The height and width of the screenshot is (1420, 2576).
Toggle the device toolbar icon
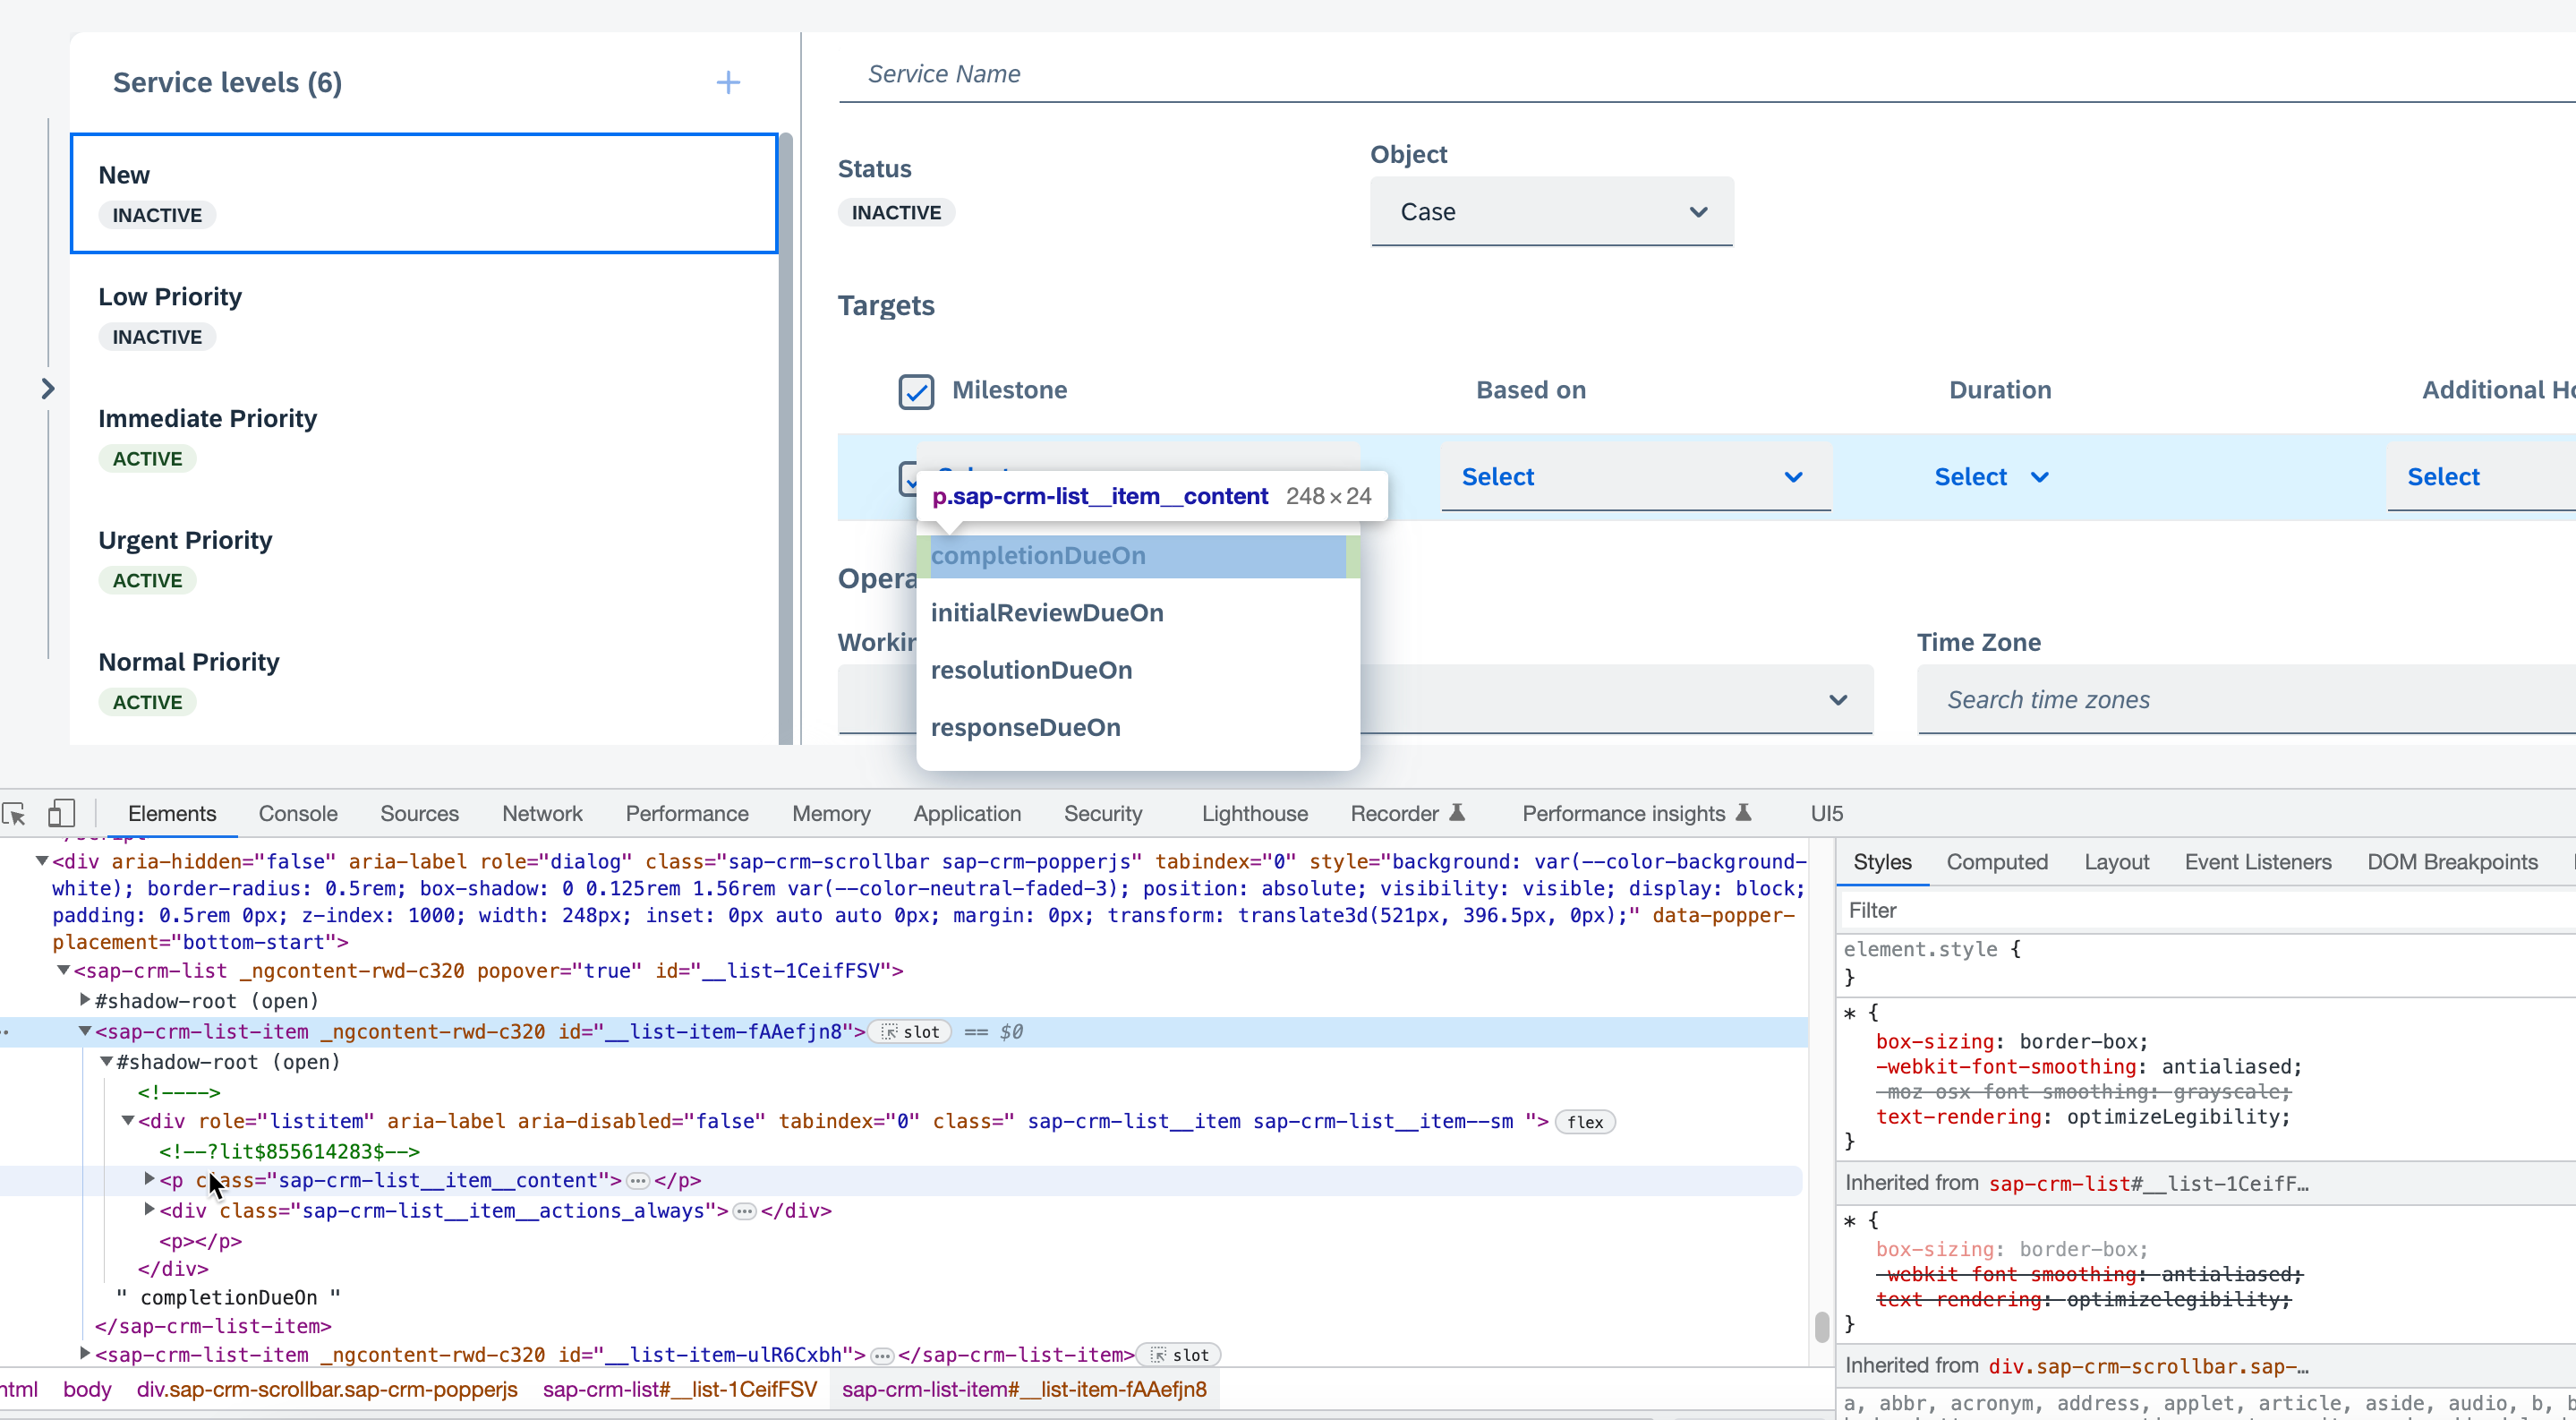pyautogui.click(x=61, y=813)
